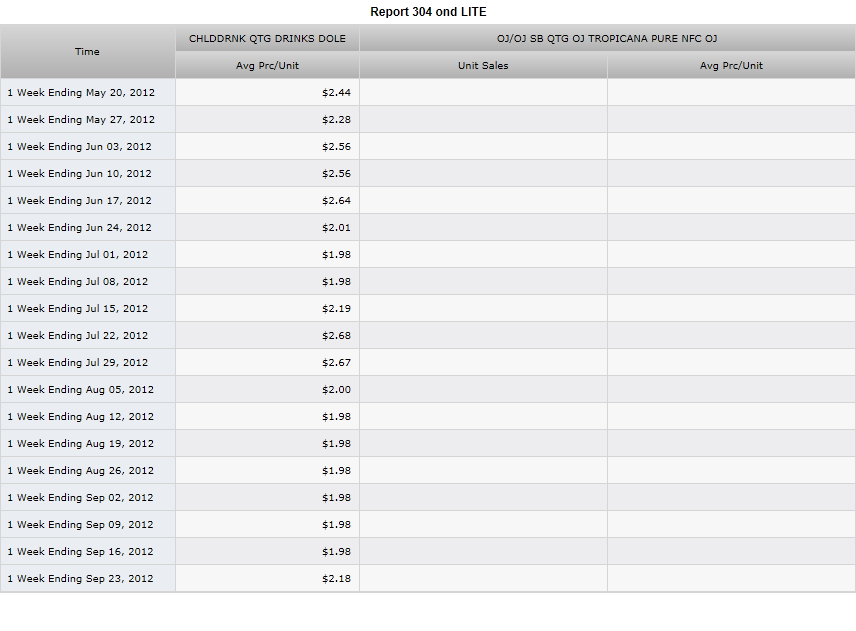
Task: Click the $1.98 price for Sep 16
Action: (336, 551)
